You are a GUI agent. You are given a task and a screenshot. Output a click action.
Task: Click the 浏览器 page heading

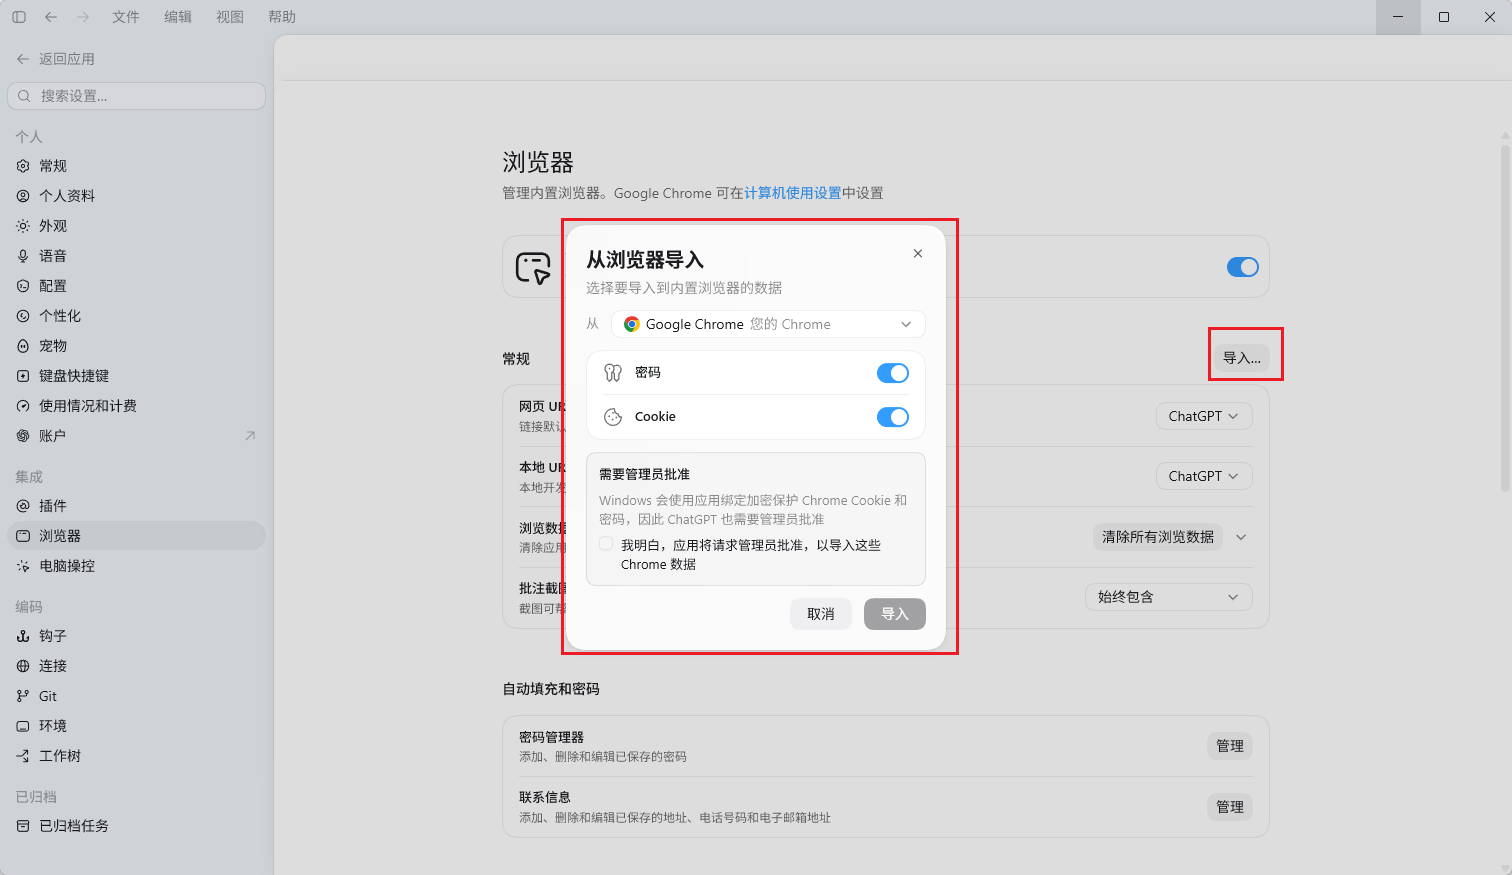[538, 162]
